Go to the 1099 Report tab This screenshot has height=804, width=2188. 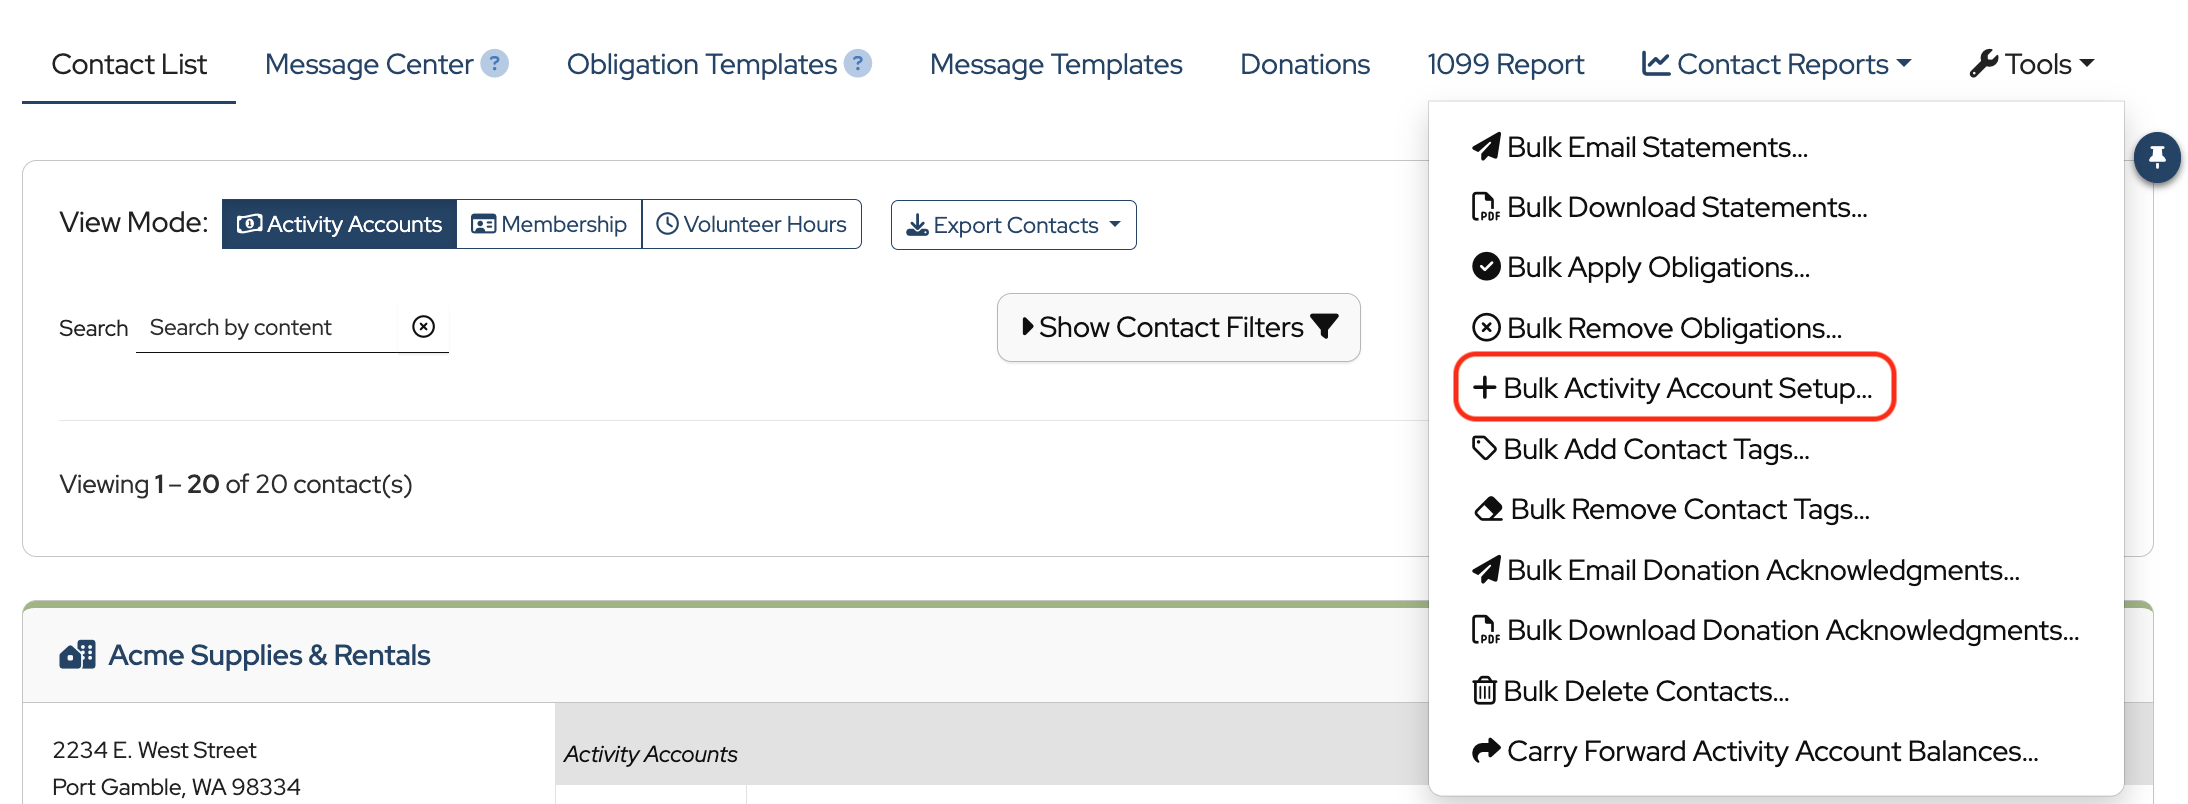[1505, 64]
